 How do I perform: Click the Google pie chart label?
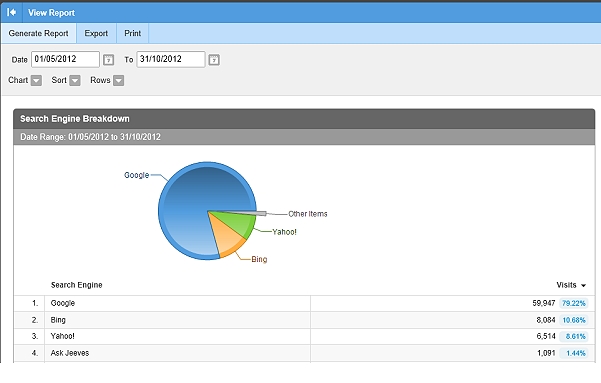click(136, 175)
